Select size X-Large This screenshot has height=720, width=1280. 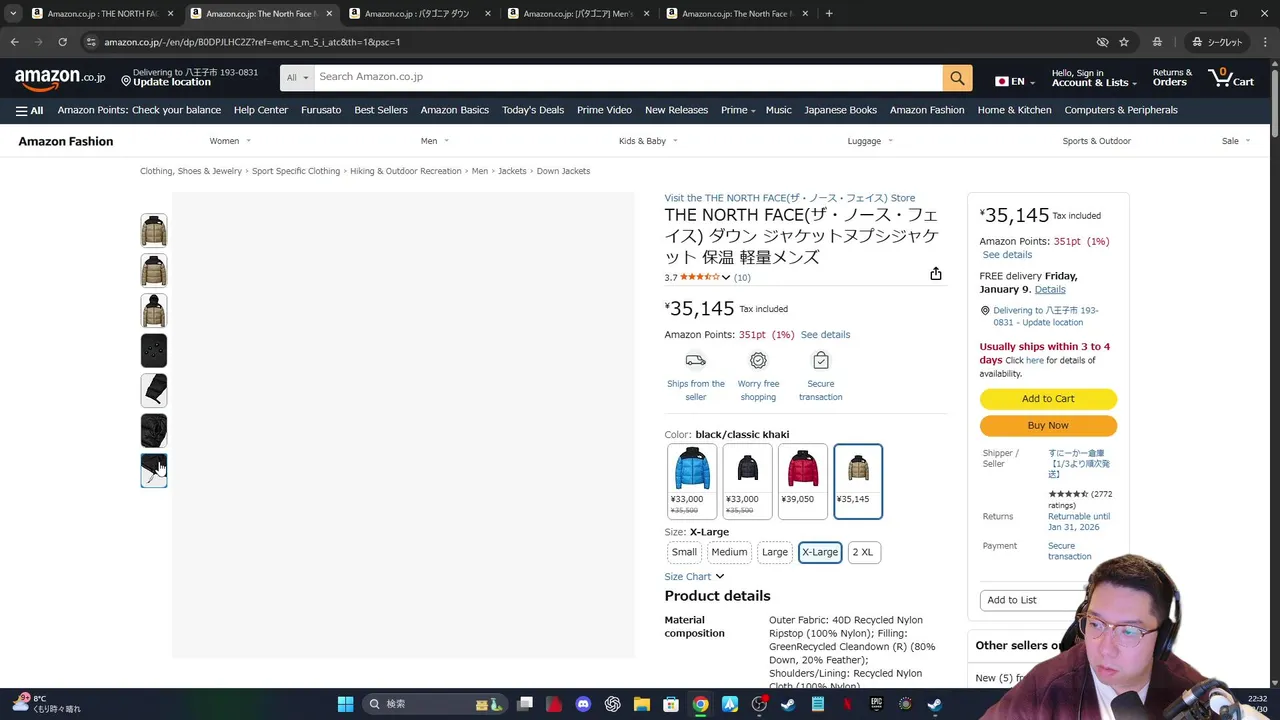[820, 552]
